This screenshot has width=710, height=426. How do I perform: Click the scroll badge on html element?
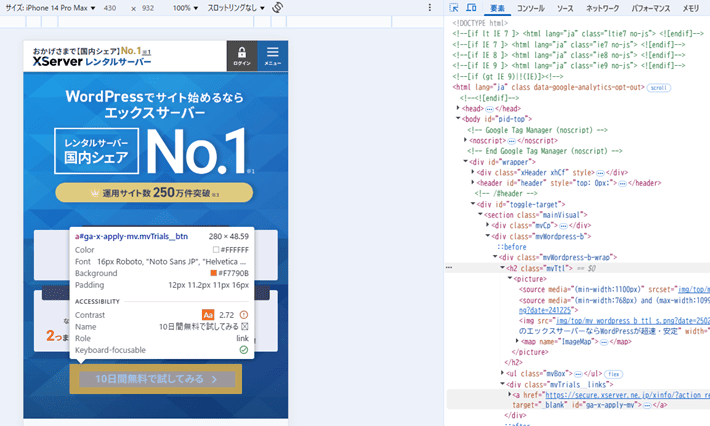tap(658, 87)
